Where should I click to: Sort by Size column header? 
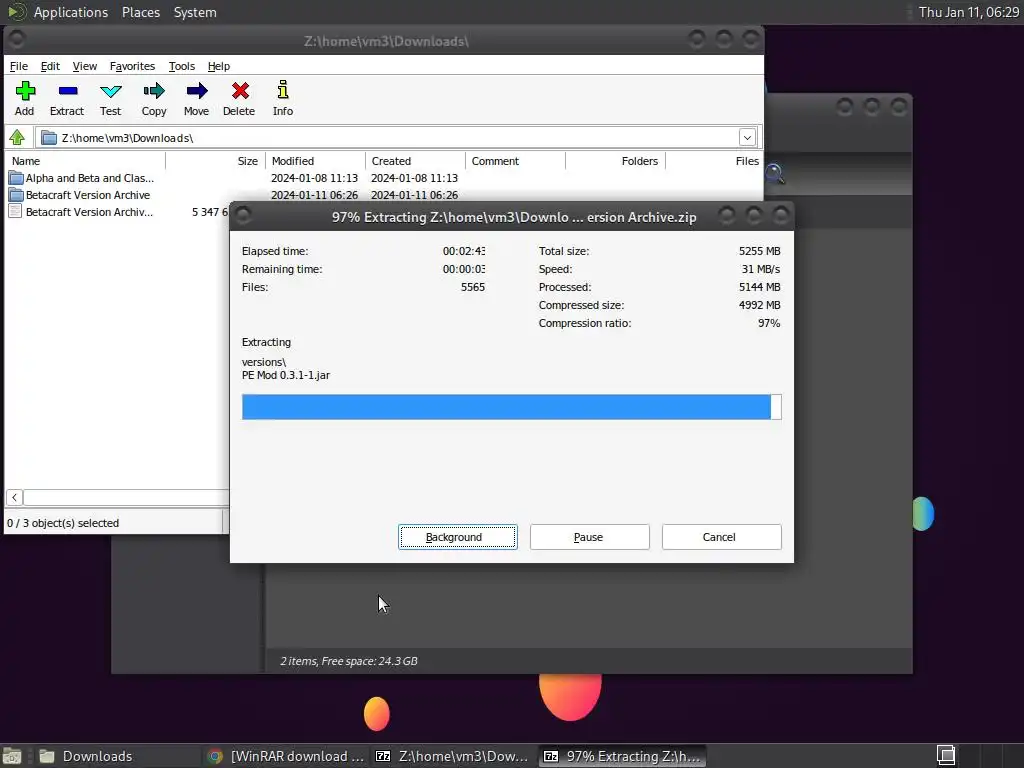tap(216, 161)
